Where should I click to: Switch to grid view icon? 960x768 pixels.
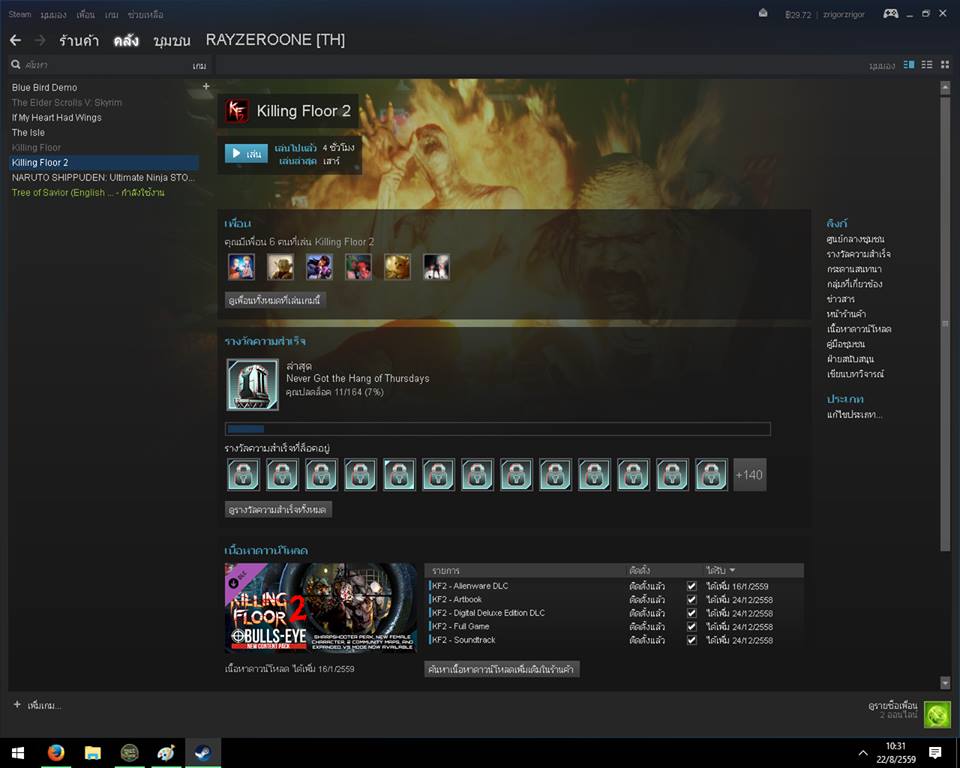[945, 64]
